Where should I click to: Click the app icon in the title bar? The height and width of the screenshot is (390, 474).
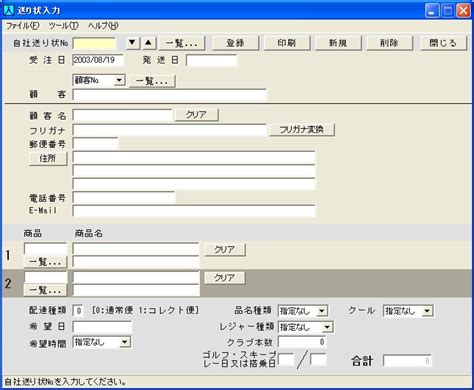pos(8,10)
